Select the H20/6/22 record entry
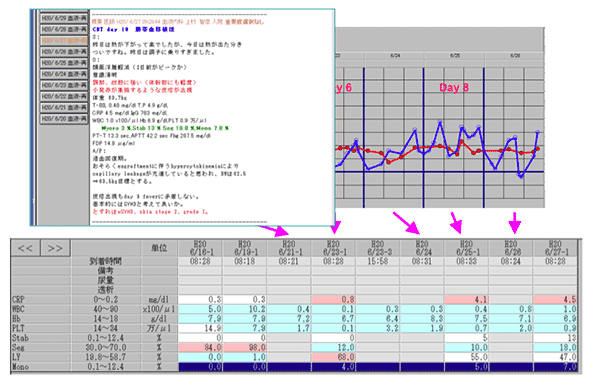Viewport: 600px width, 388px height. coord(64,96)
